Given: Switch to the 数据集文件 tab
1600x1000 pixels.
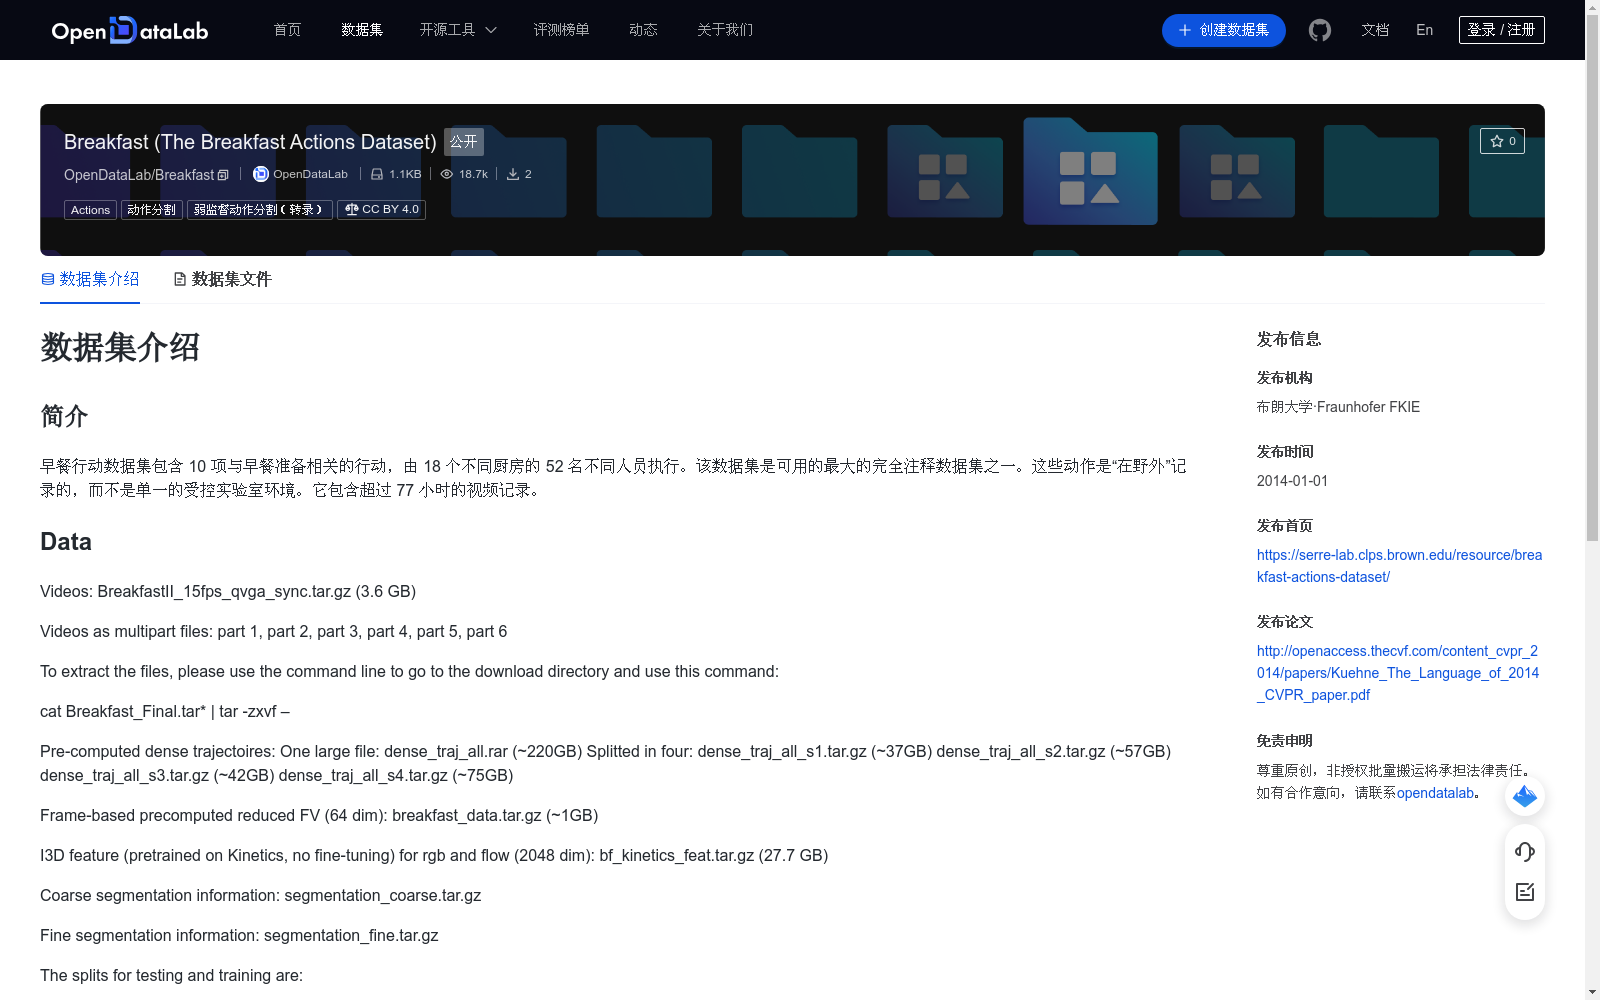Looking at the screenshot, I should [x=222, y=279].
